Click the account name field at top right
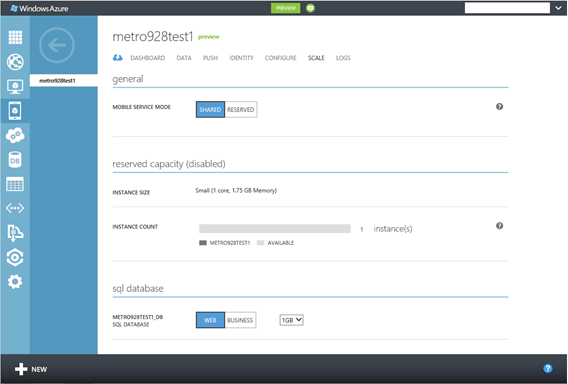This screenshot has width=568, height=384. click(507, 8)
